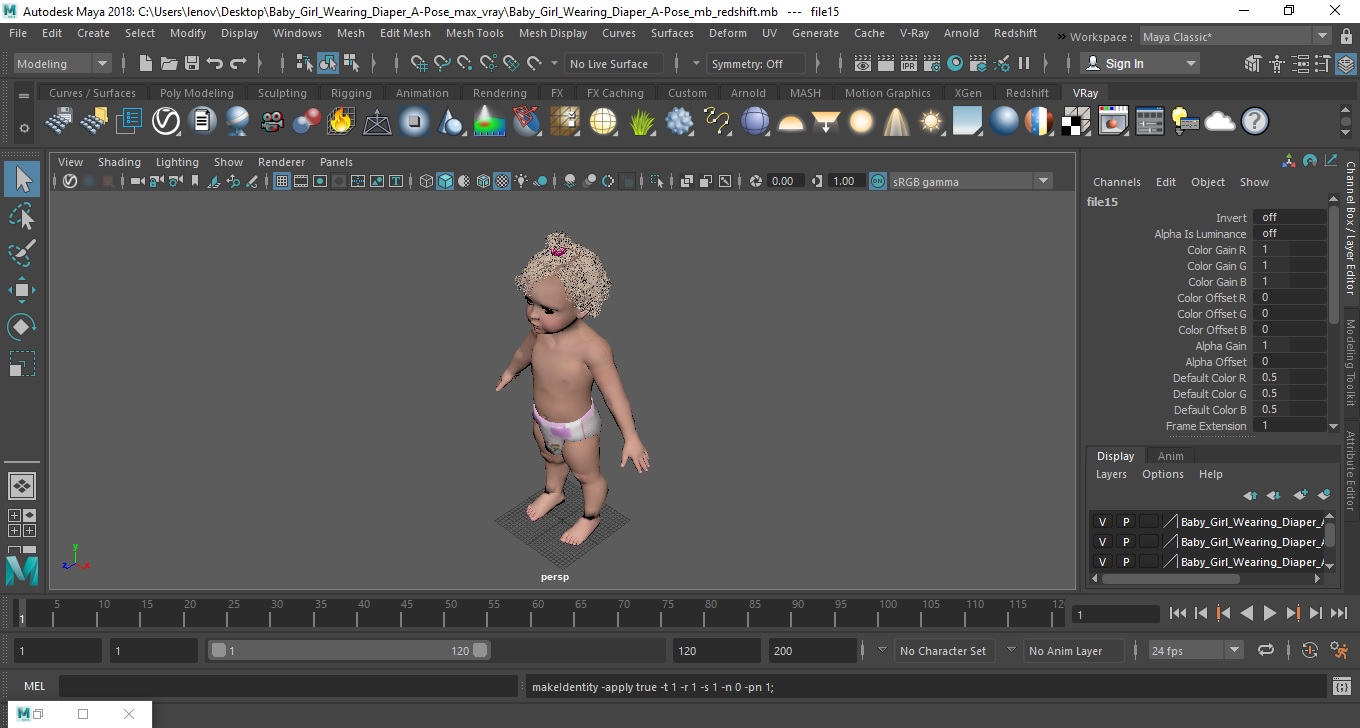This screenshot has width=1360, height=728.
Task: Click the Undo arrow icon
Action: 215,63
